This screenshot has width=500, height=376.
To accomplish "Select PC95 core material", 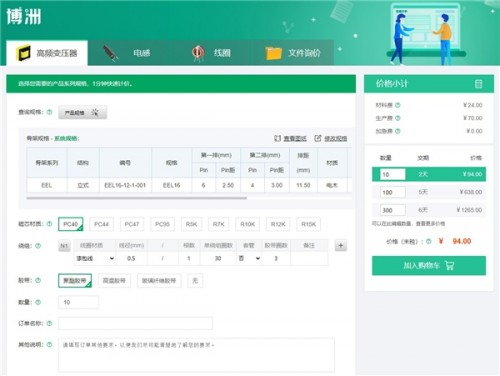I will (162, 224).
